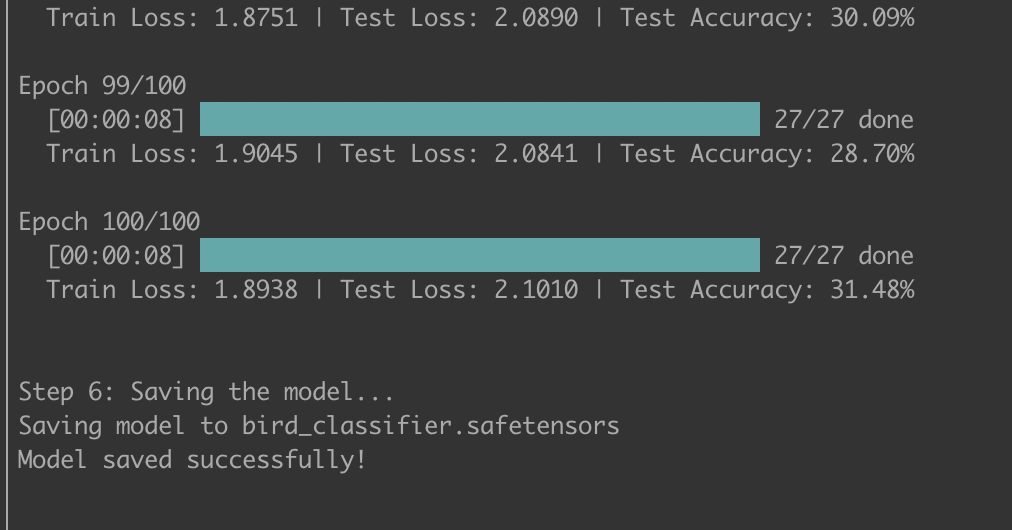Select the Test Accuracy 30.09% reading

[766, 18]
